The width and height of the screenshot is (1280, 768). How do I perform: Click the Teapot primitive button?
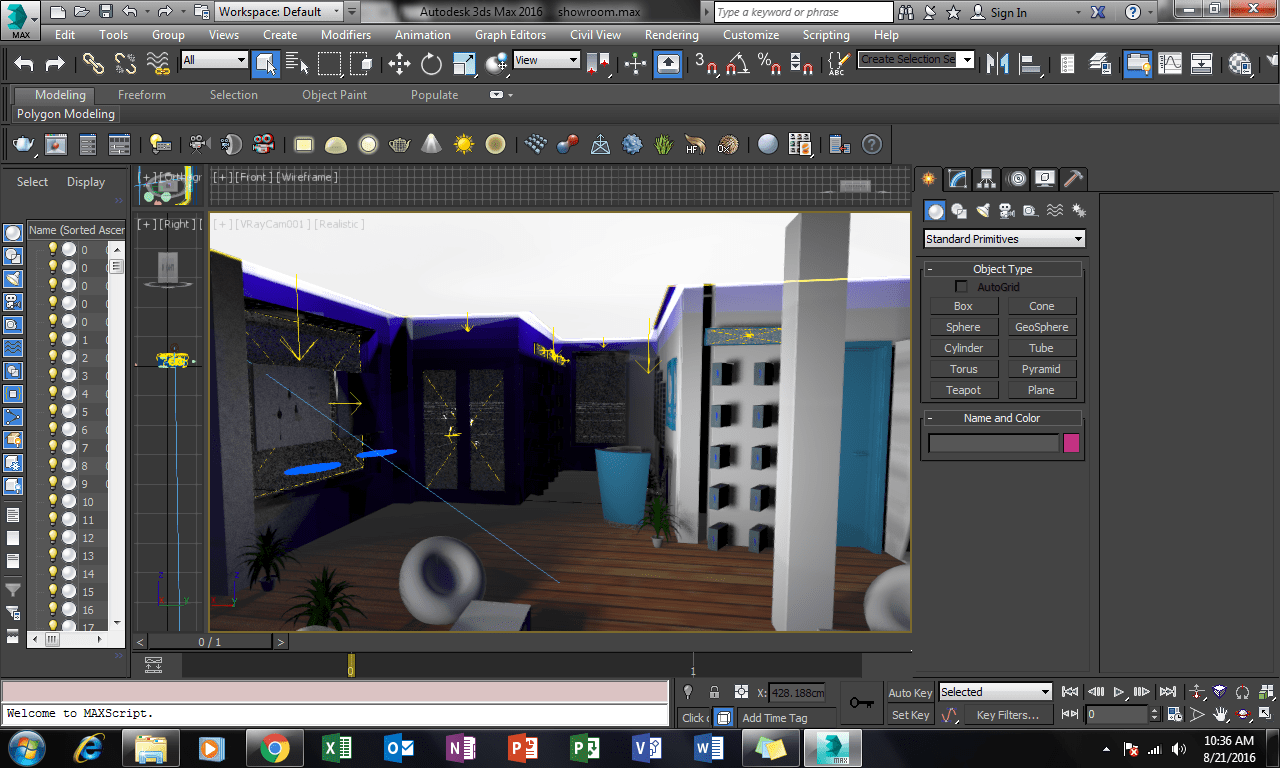tap(963, 390)
